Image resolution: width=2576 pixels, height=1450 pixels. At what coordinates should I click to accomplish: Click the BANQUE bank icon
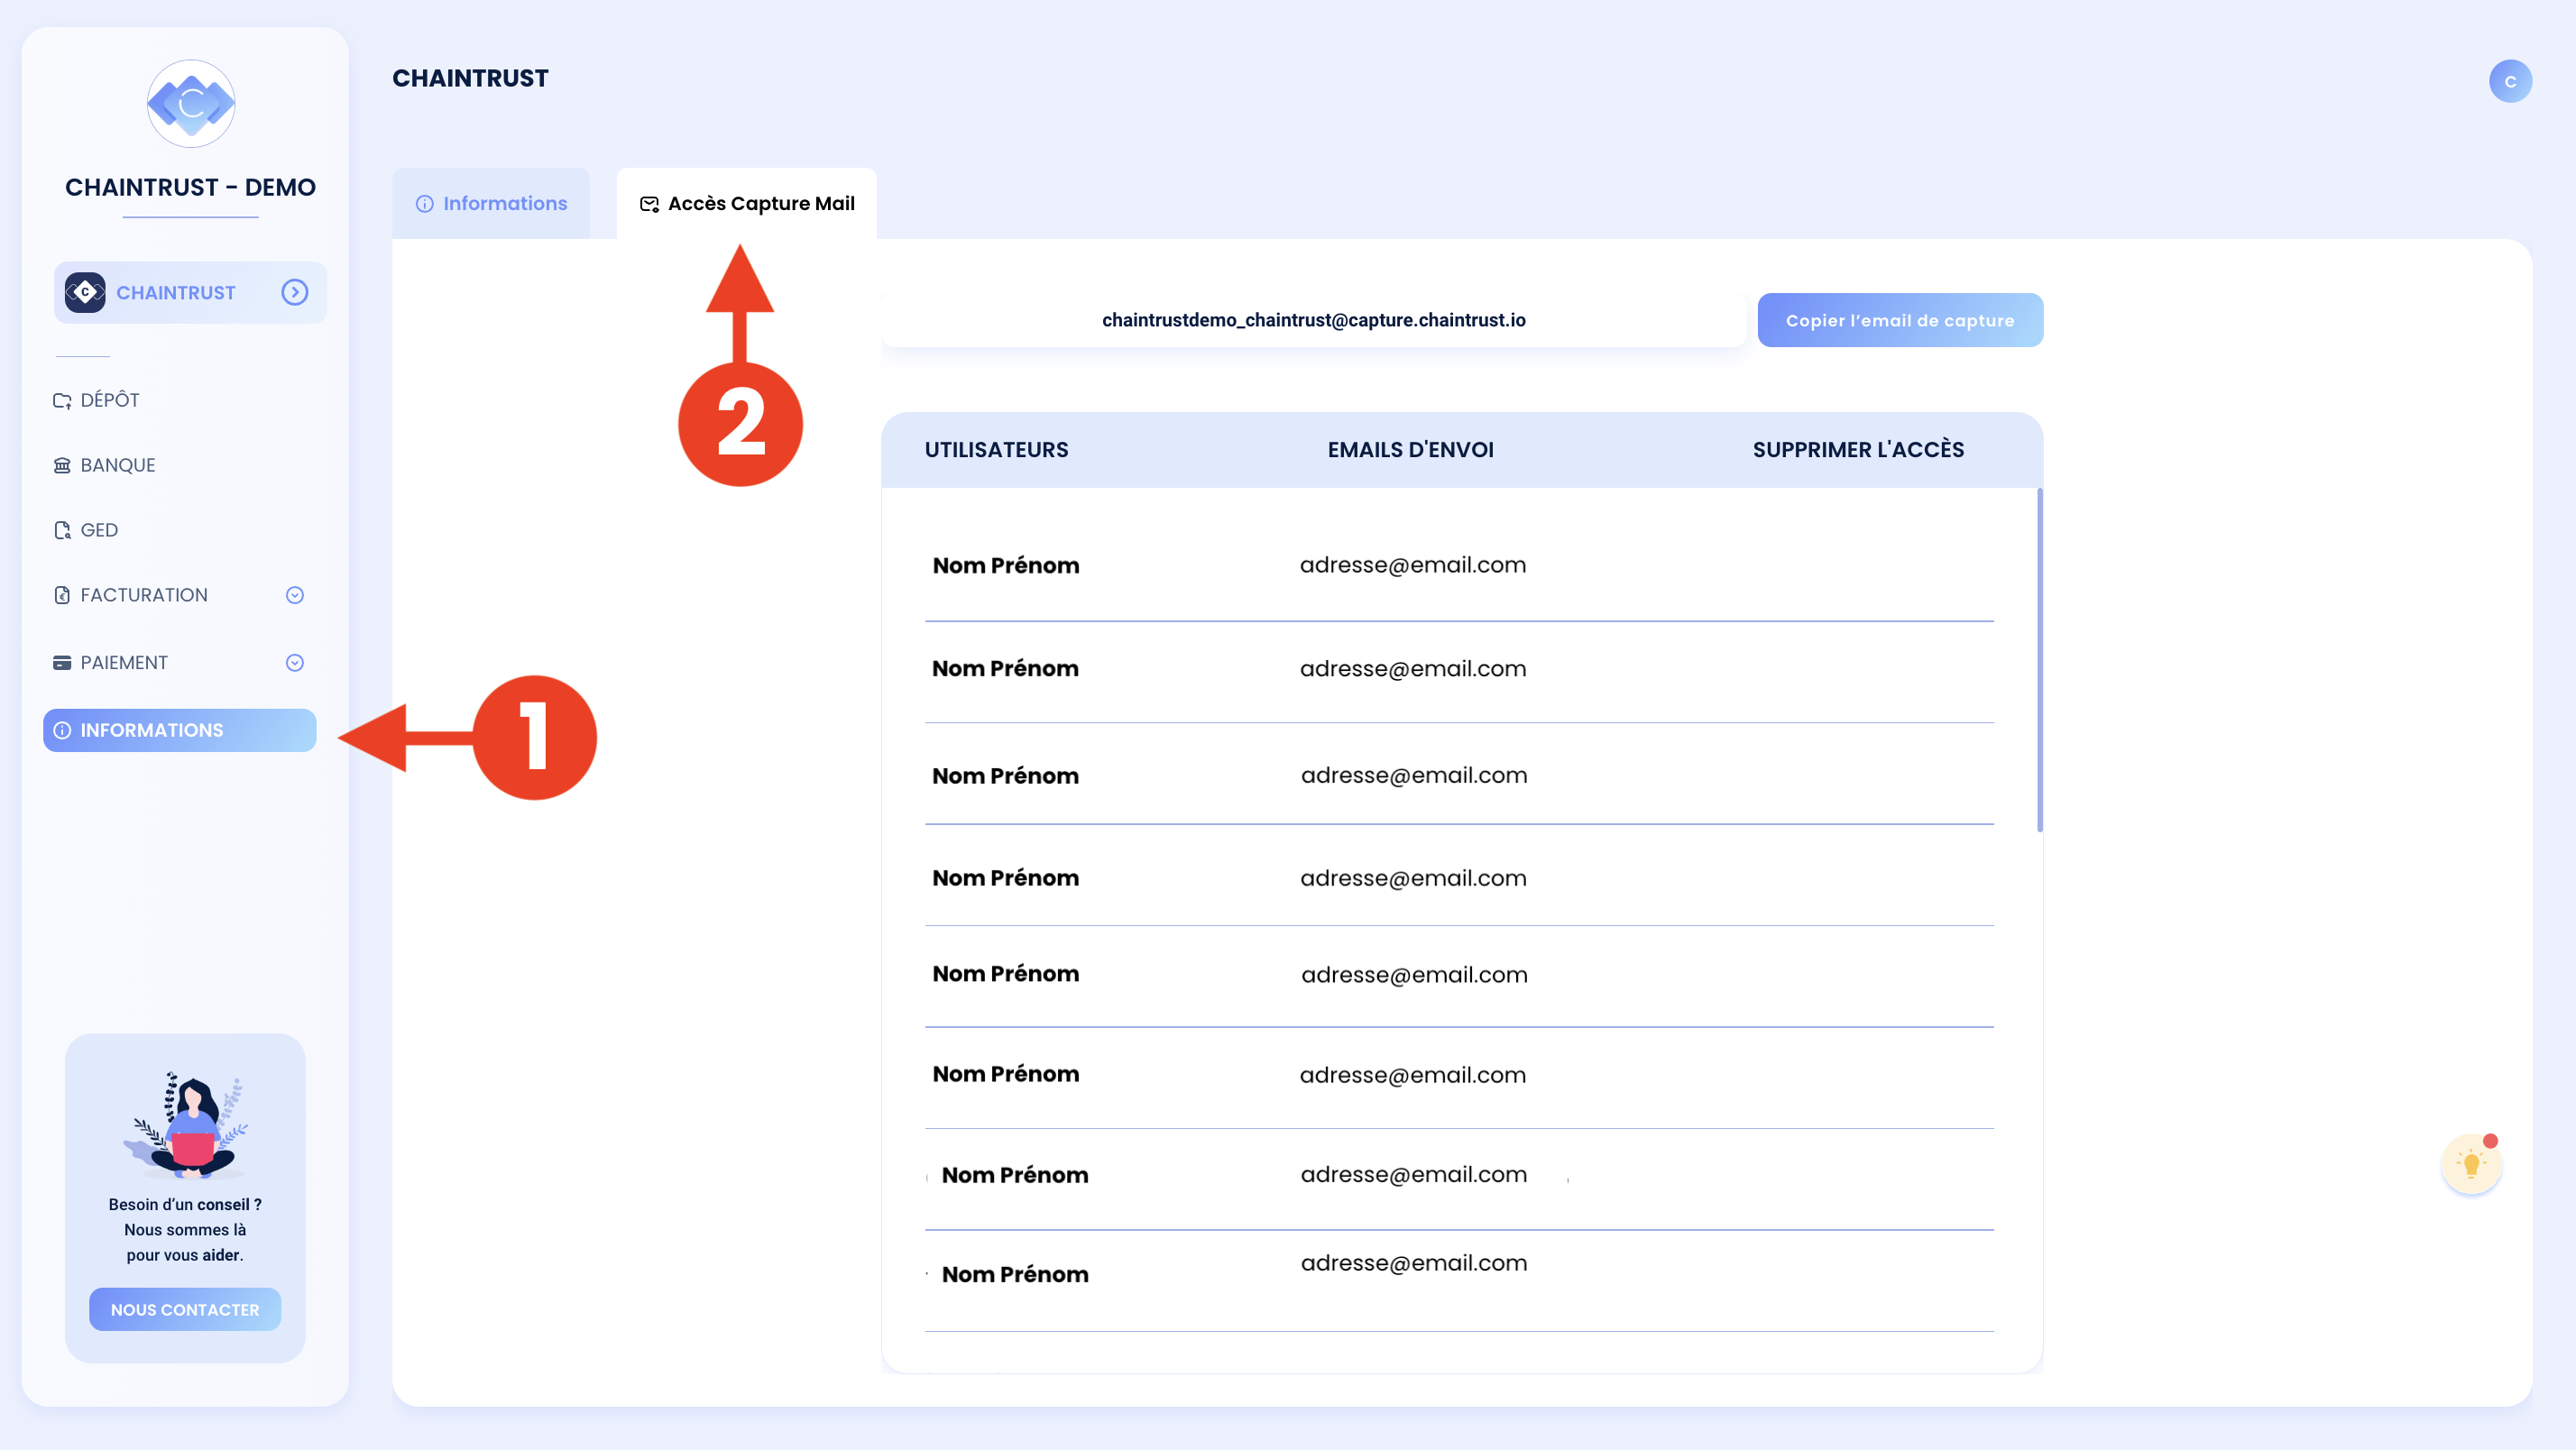[x=62, y=465]
